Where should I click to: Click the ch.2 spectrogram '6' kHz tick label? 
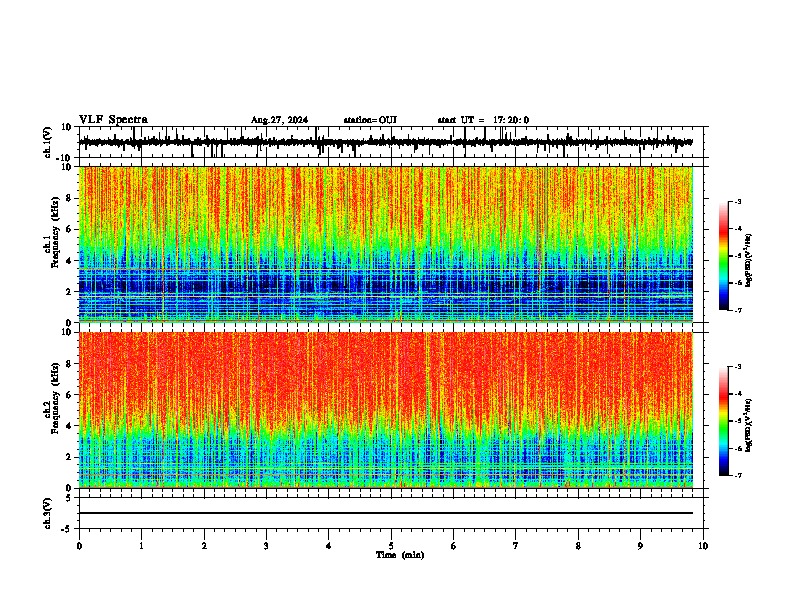click(x=70, y=395)
